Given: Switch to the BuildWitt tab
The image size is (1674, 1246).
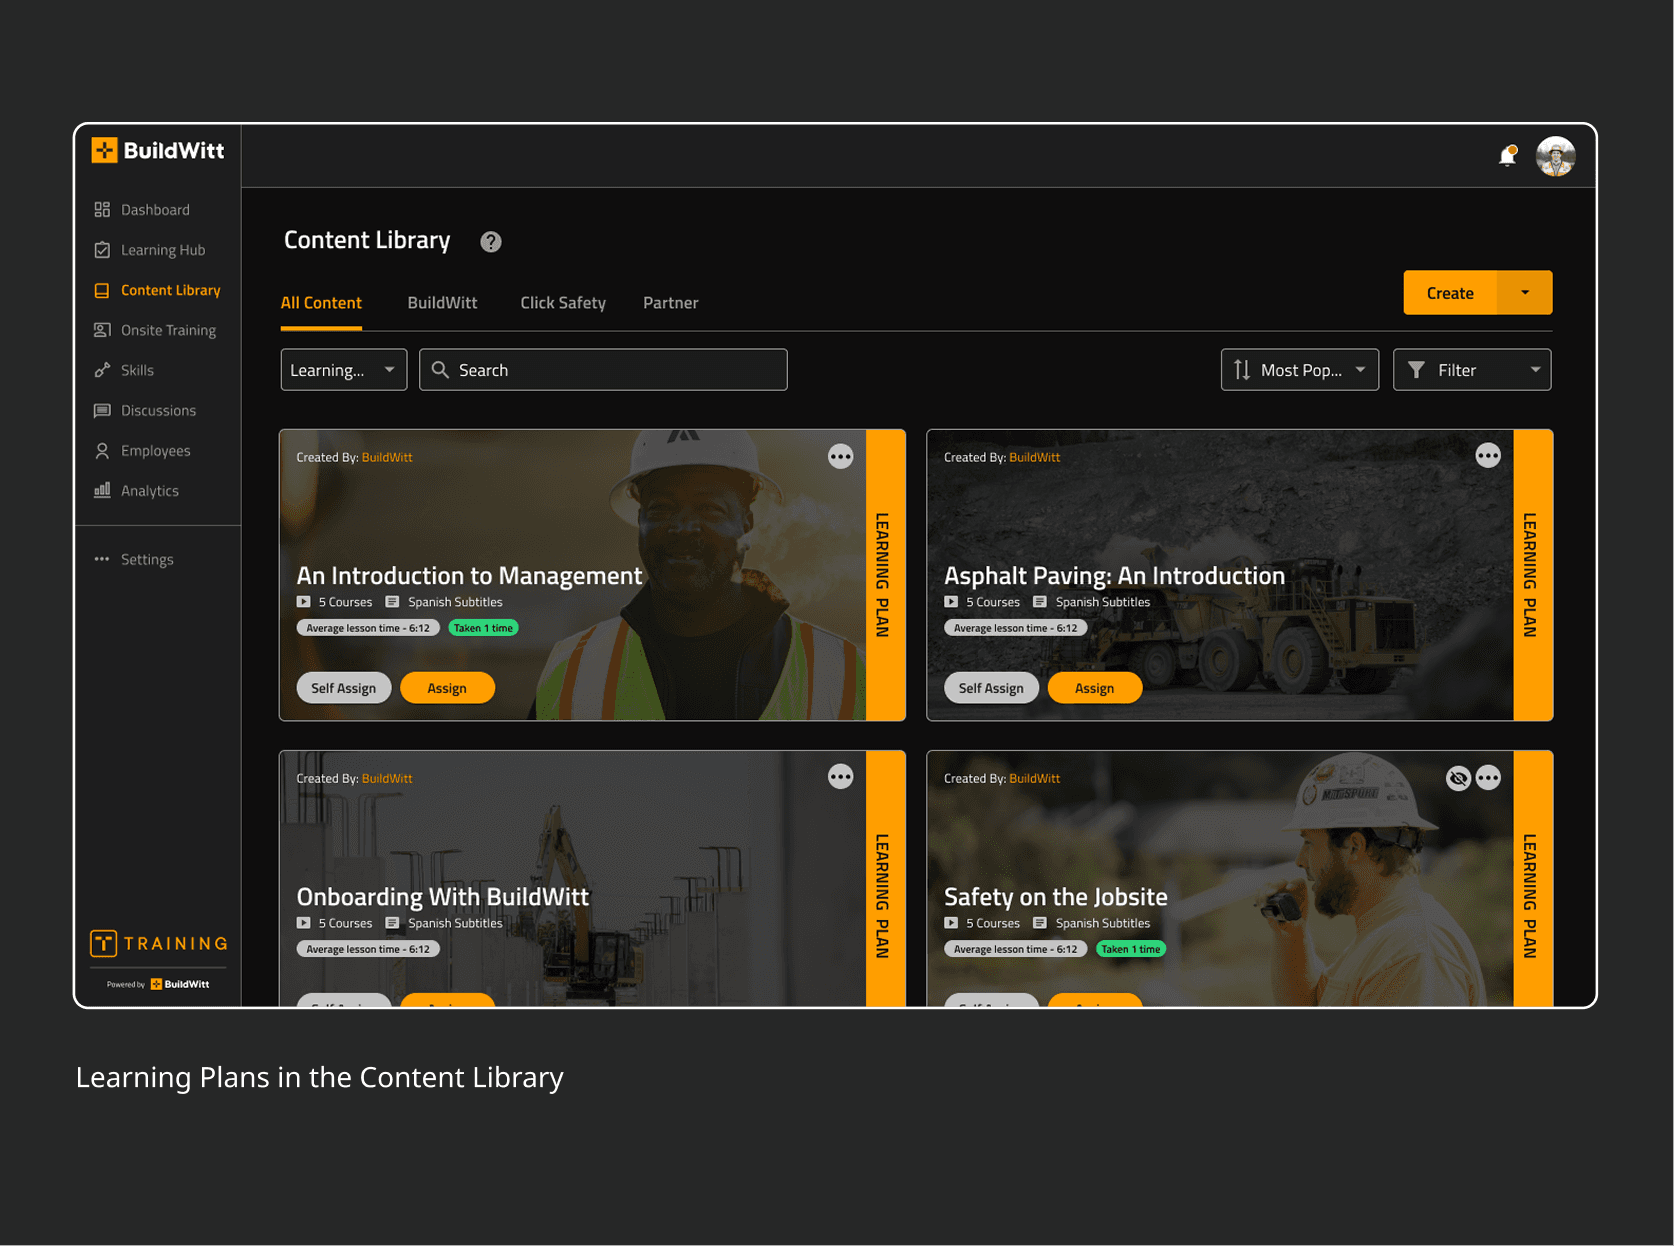Looking at the screenshot, I should (x=442, y=303).
